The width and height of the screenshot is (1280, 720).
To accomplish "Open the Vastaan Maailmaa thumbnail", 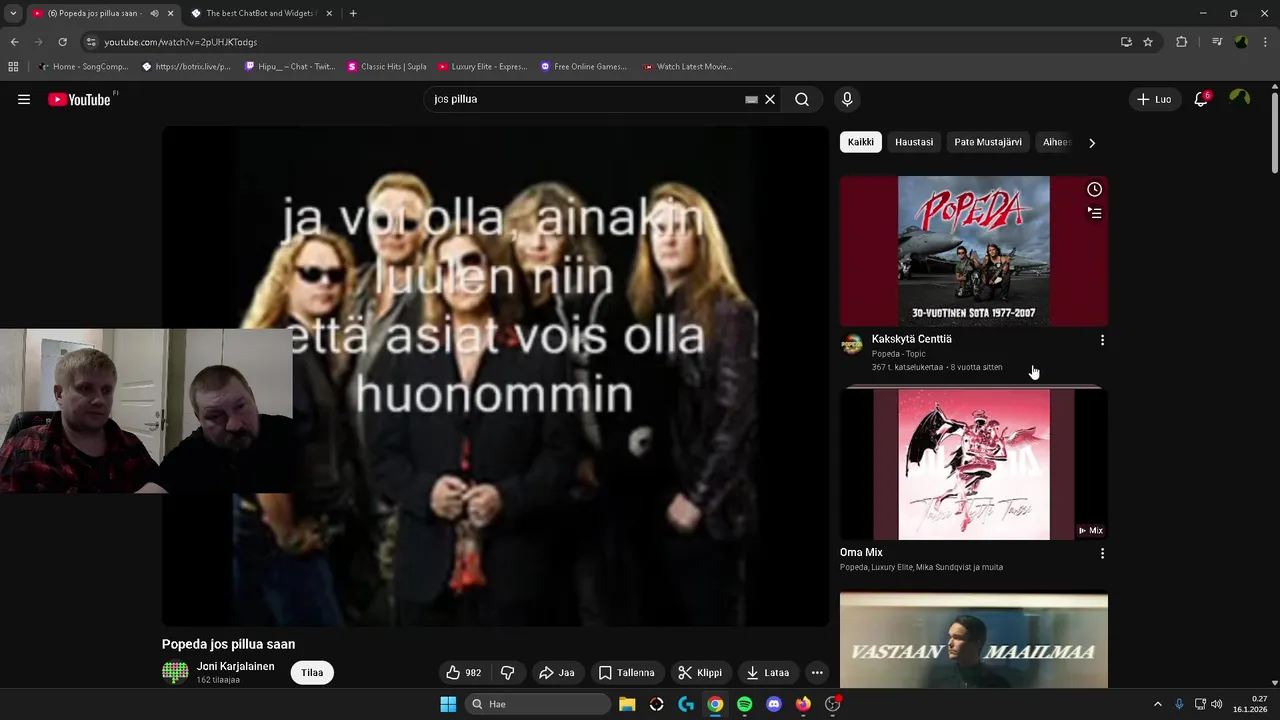I will [x=973, y=640].
